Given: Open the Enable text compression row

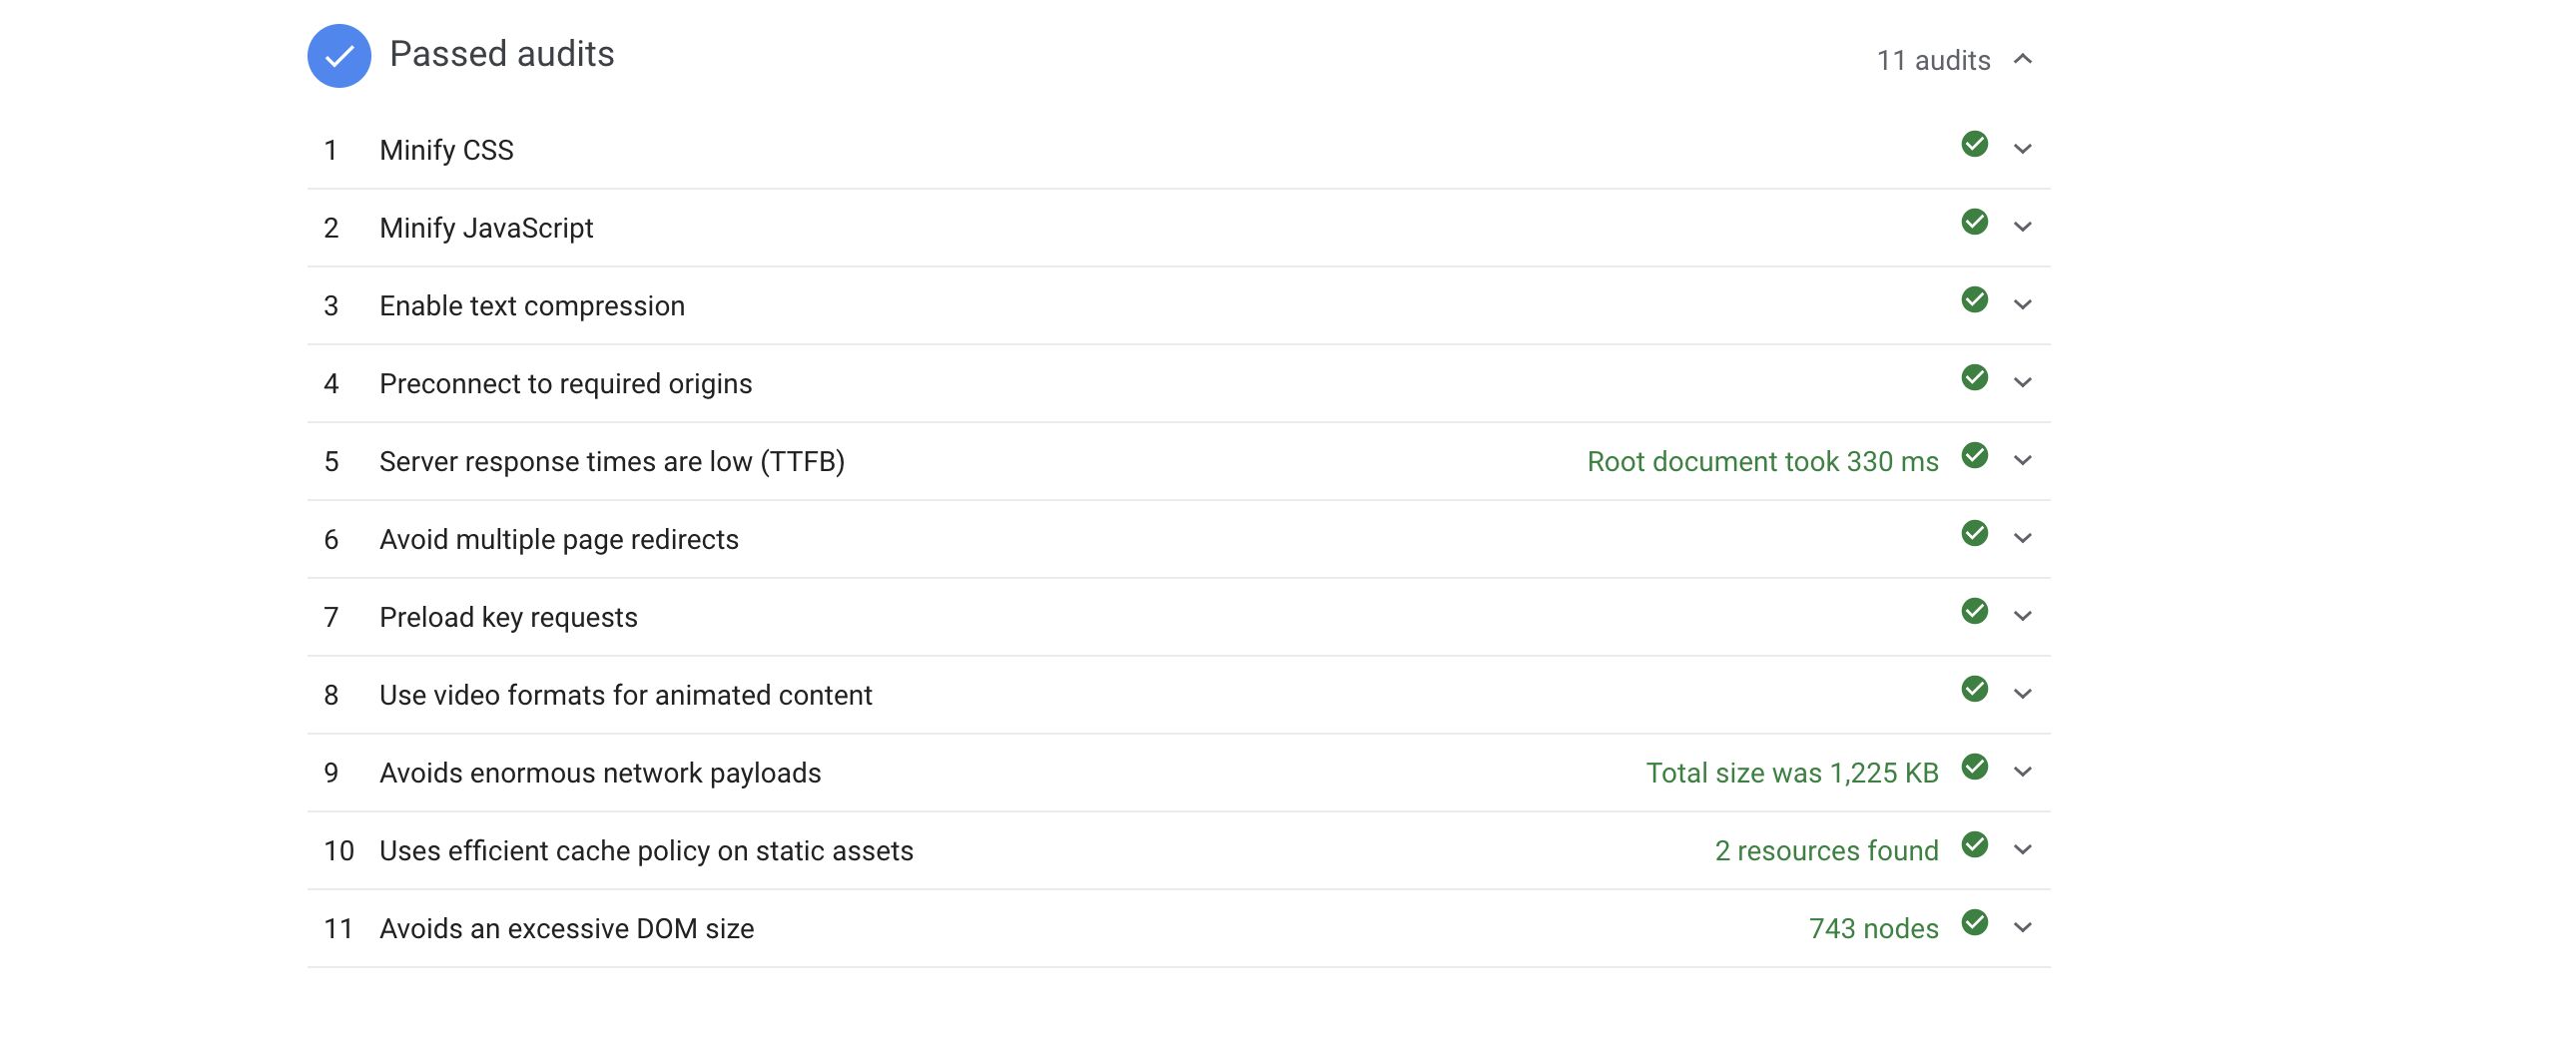Looking at the screenshot, I should [x=1178, y=306].
